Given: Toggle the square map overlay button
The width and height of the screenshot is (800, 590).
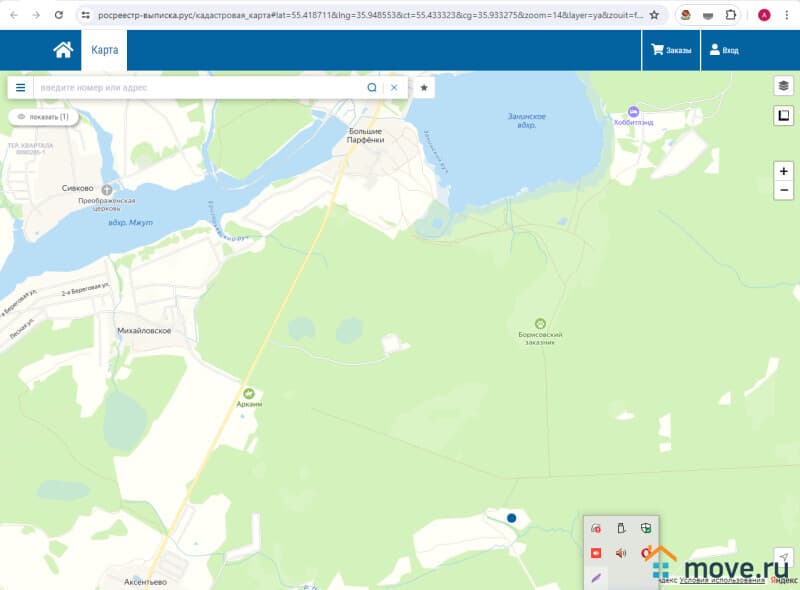Looking at the screenshot, I should (x=784, y=116).
